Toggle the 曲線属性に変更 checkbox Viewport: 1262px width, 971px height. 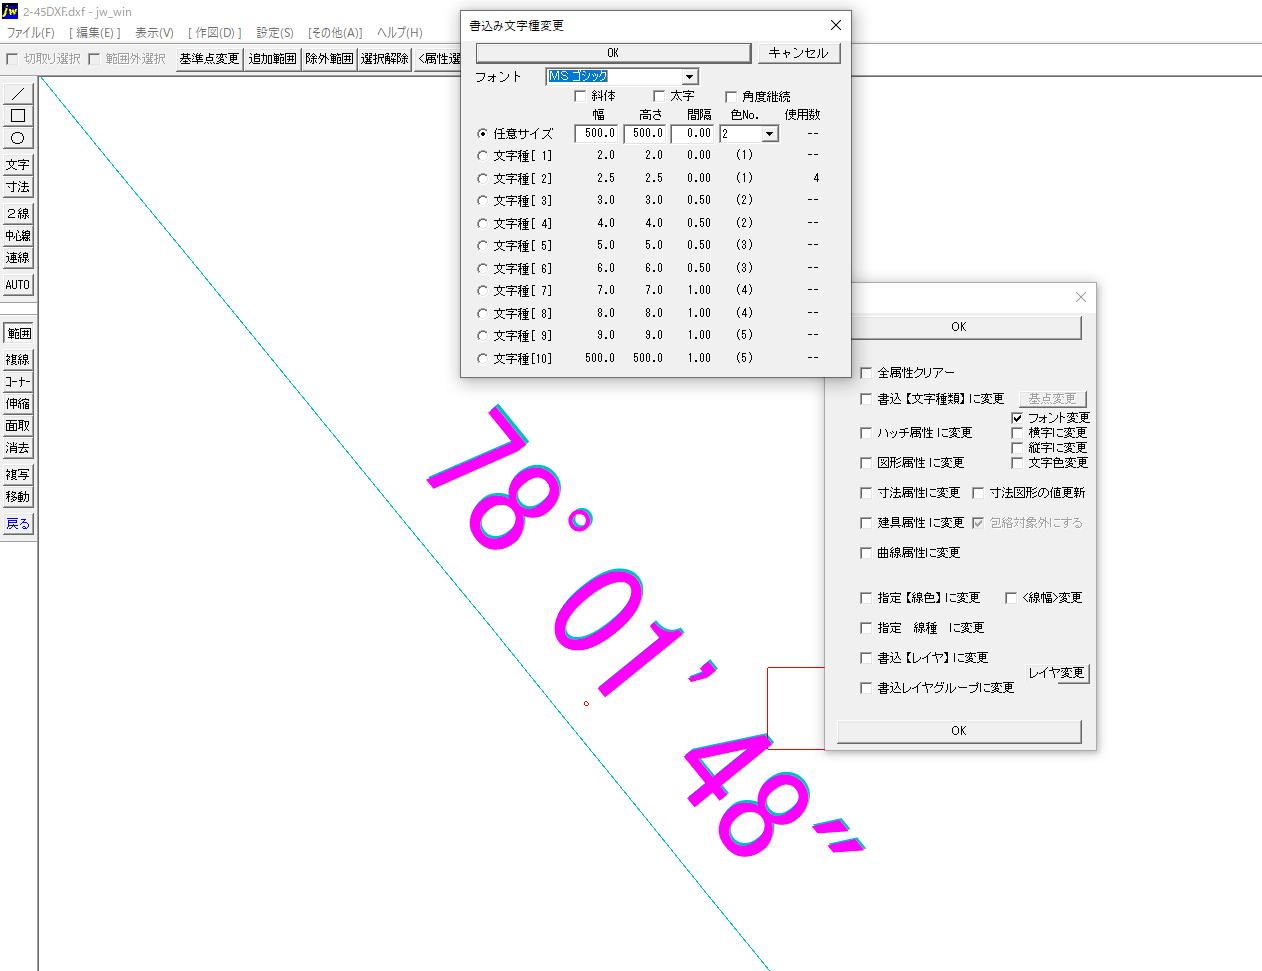tap(866, 553)
